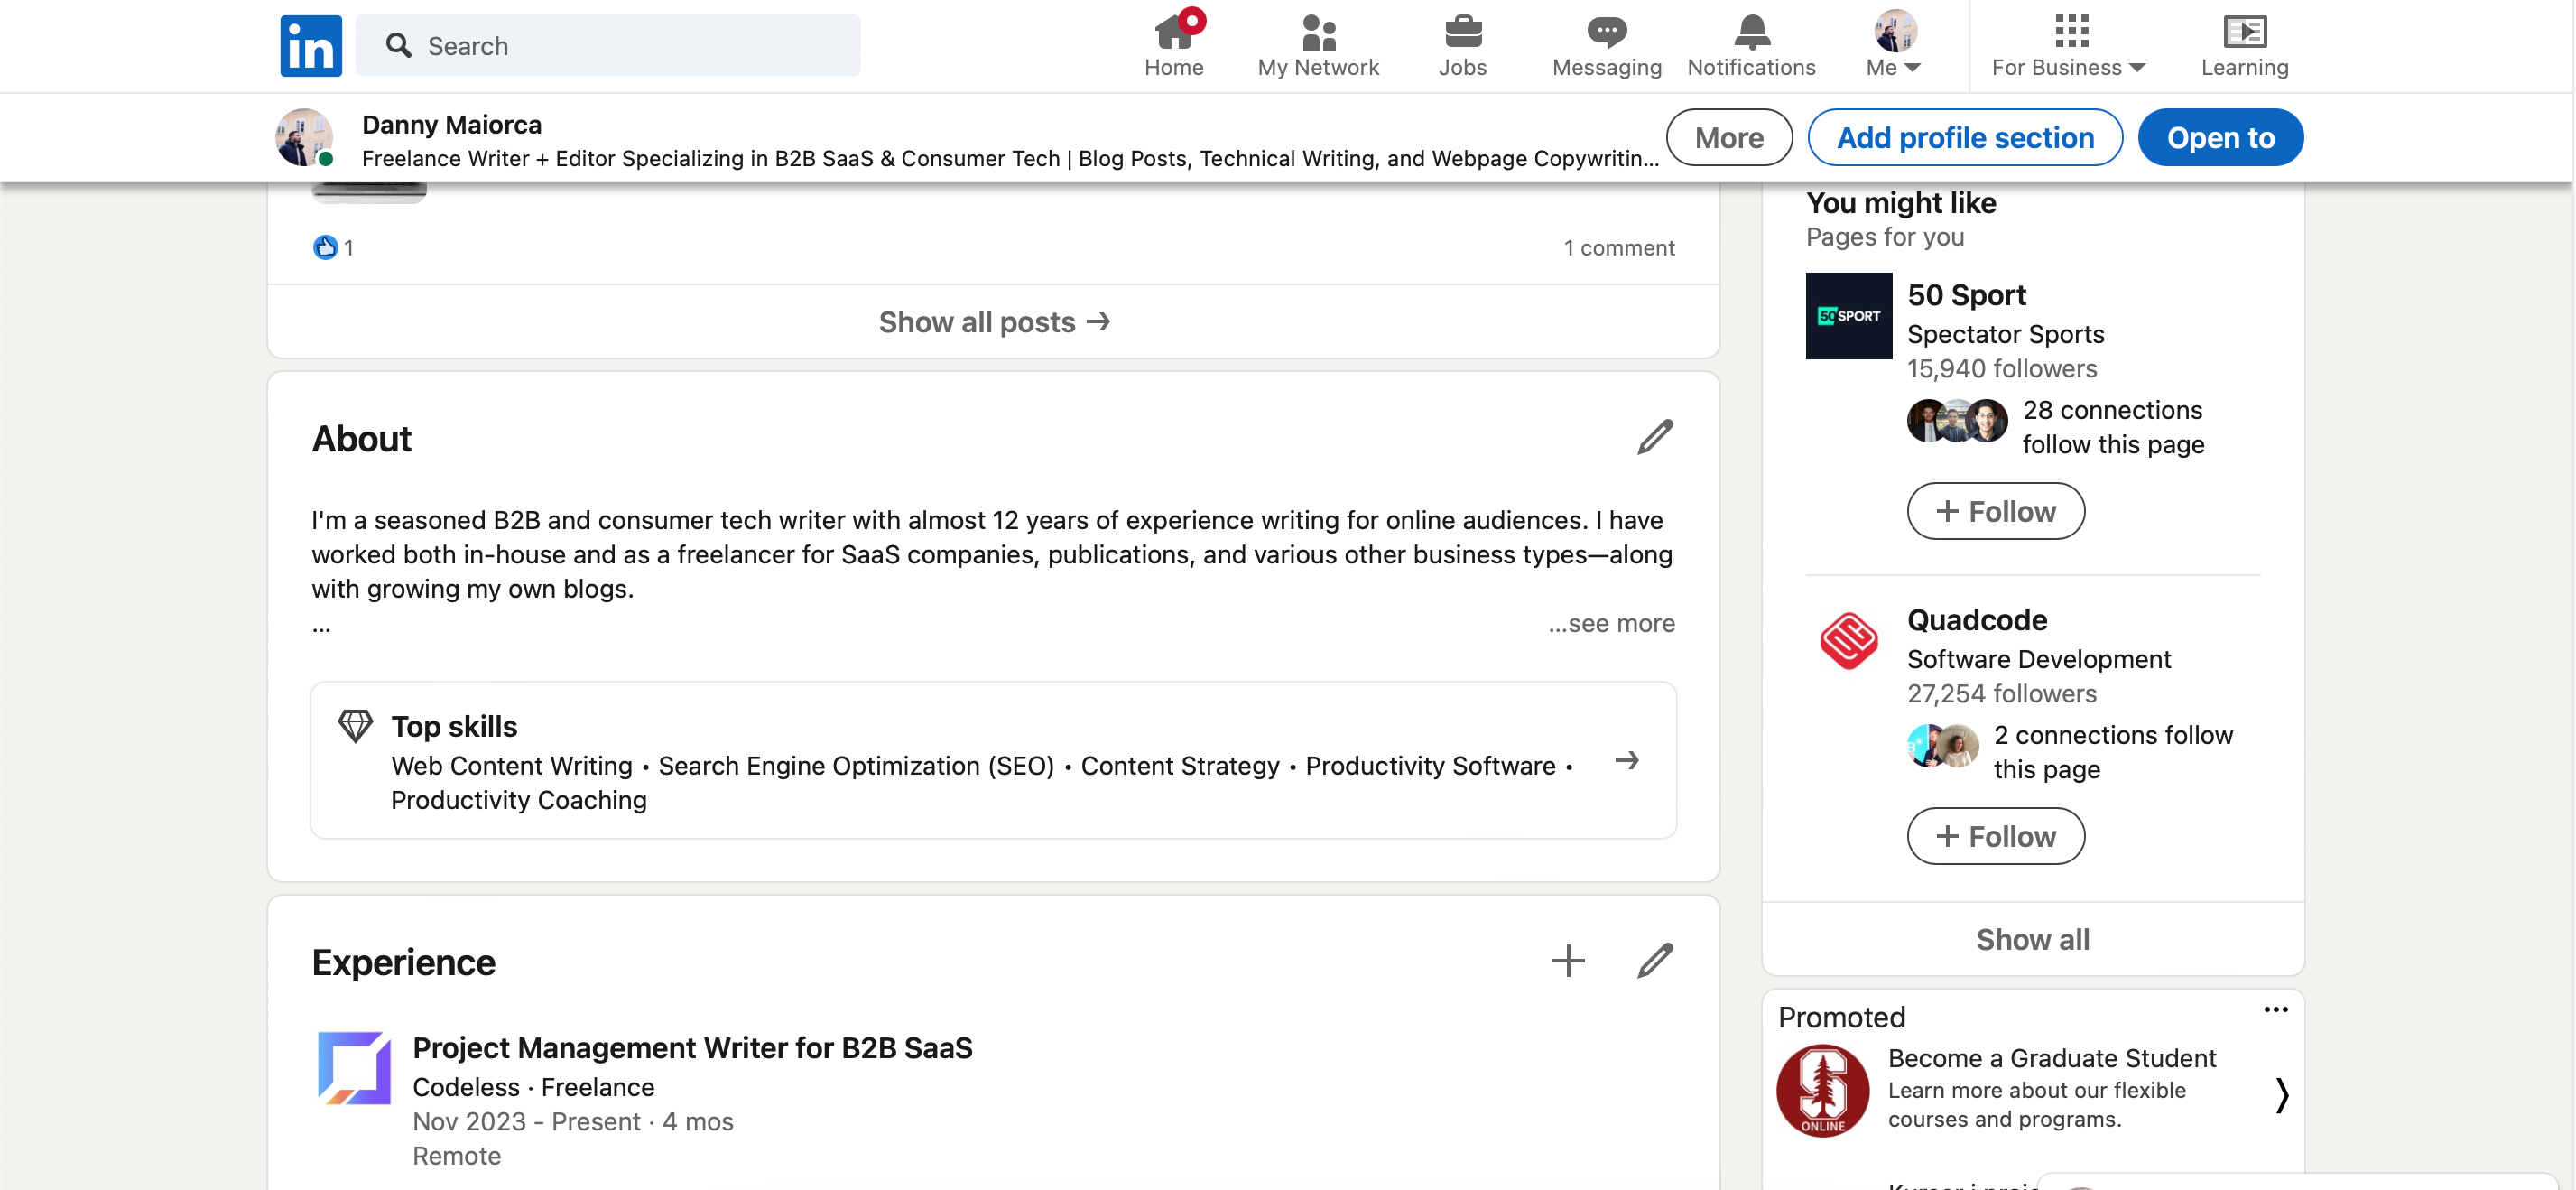The height and width of the screenshot is (1190, 2576).
Task: Open Home feed via house icon
Action: [x=1173, y=33]
